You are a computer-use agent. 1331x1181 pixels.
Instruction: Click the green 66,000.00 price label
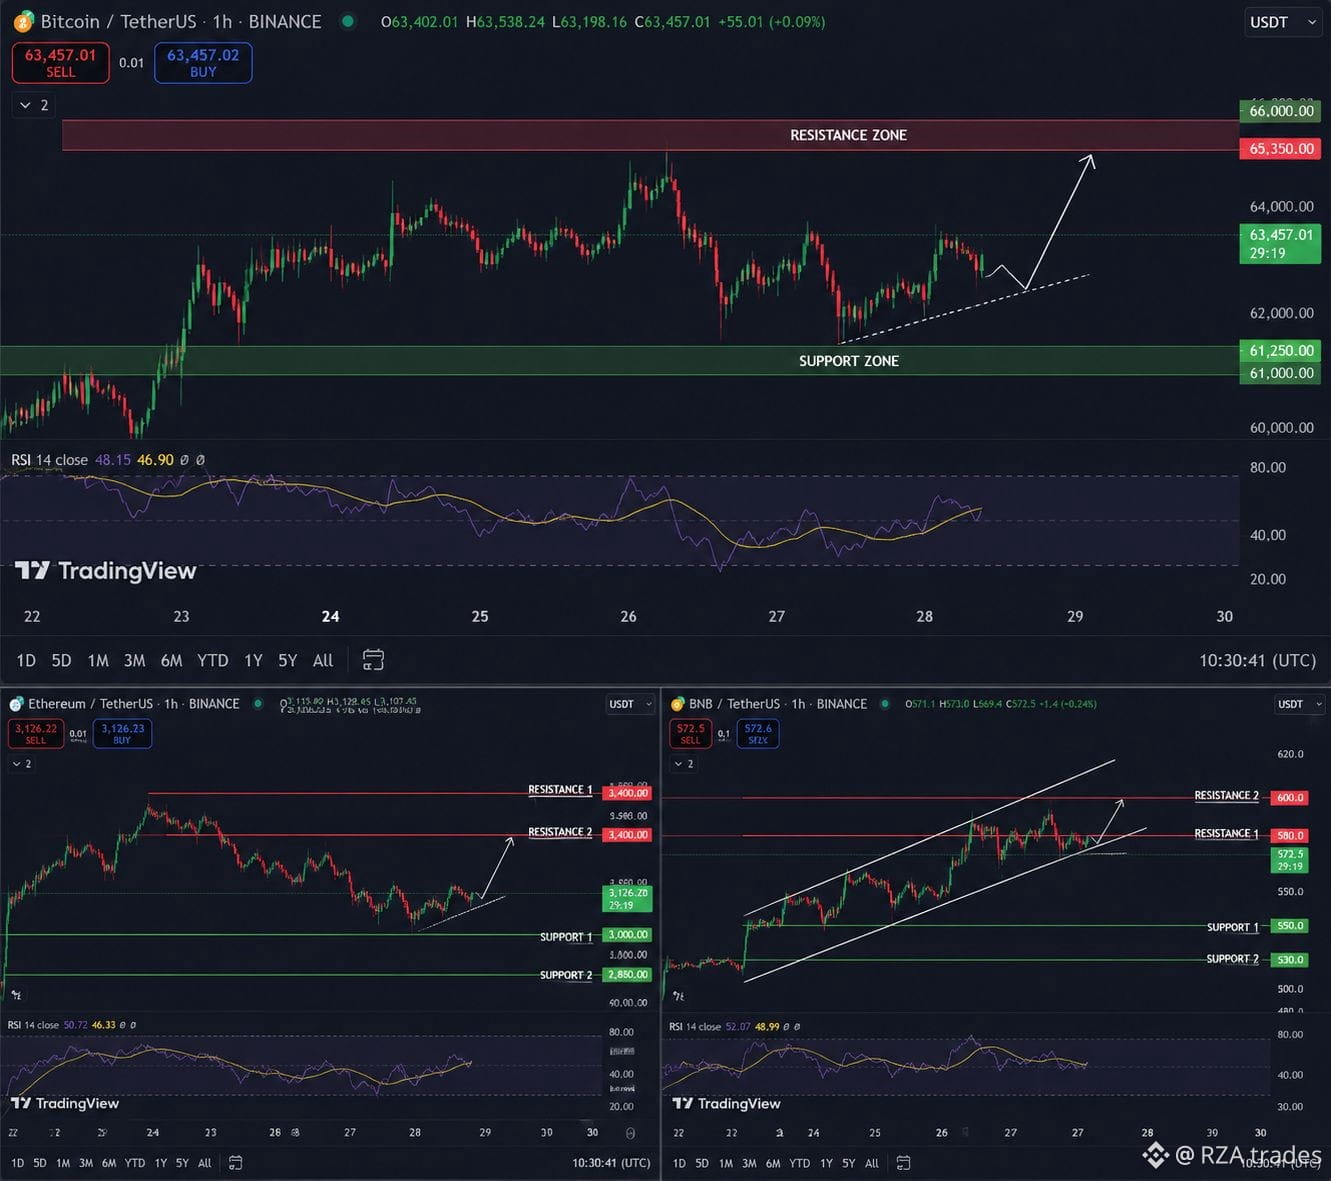pyautogui.click(x=1281, y=111)
